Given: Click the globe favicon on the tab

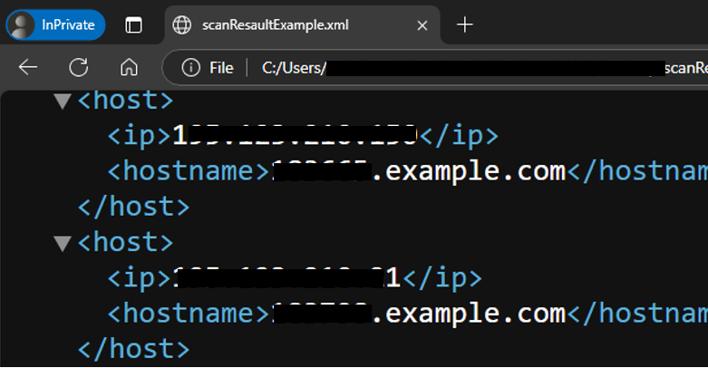Looking at the screenshot, I should [x=182, y=25].
